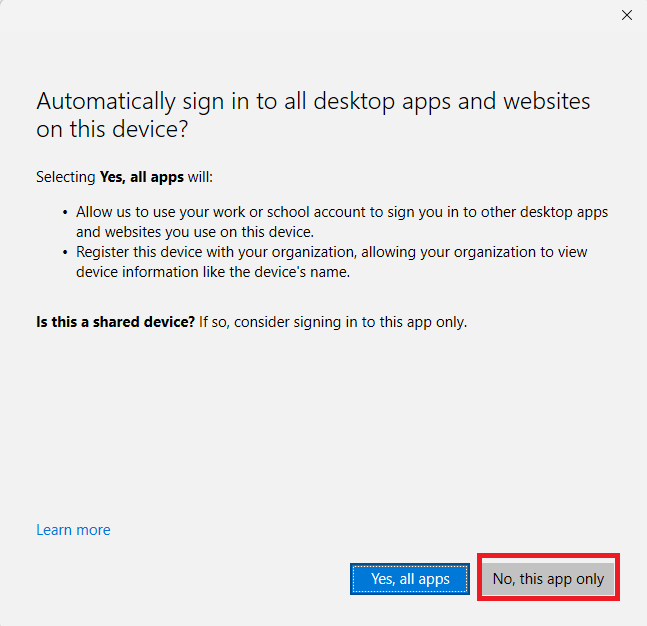Click the "Is this a shared device?" bold text
Viewport: 647px width, 626px height.
pos(115,322)
